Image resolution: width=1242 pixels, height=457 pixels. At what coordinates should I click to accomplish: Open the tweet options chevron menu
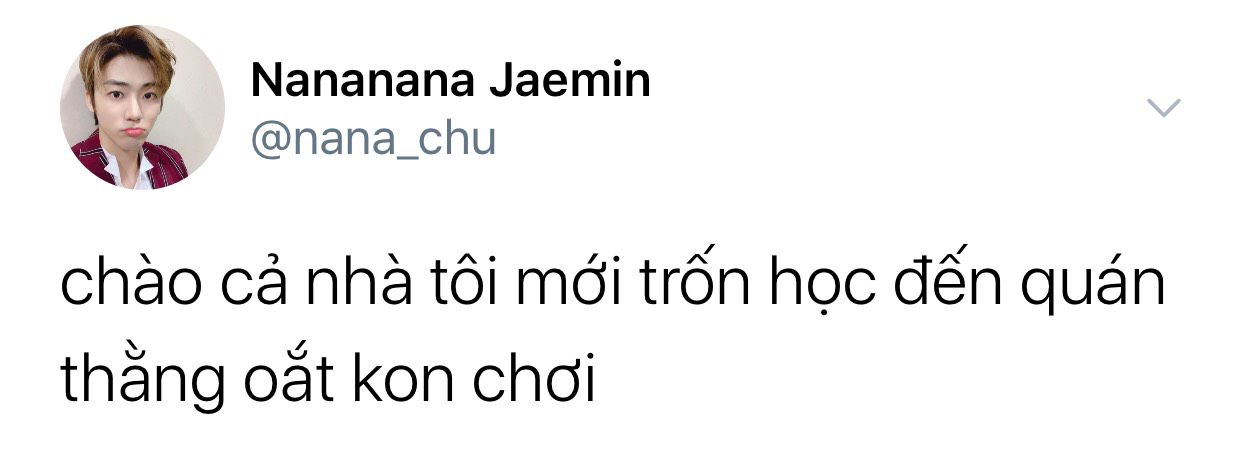tap(1163, 108)
